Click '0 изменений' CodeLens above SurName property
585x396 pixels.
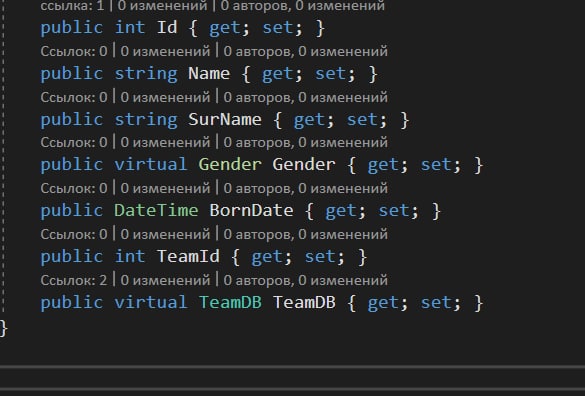point(165,97)
